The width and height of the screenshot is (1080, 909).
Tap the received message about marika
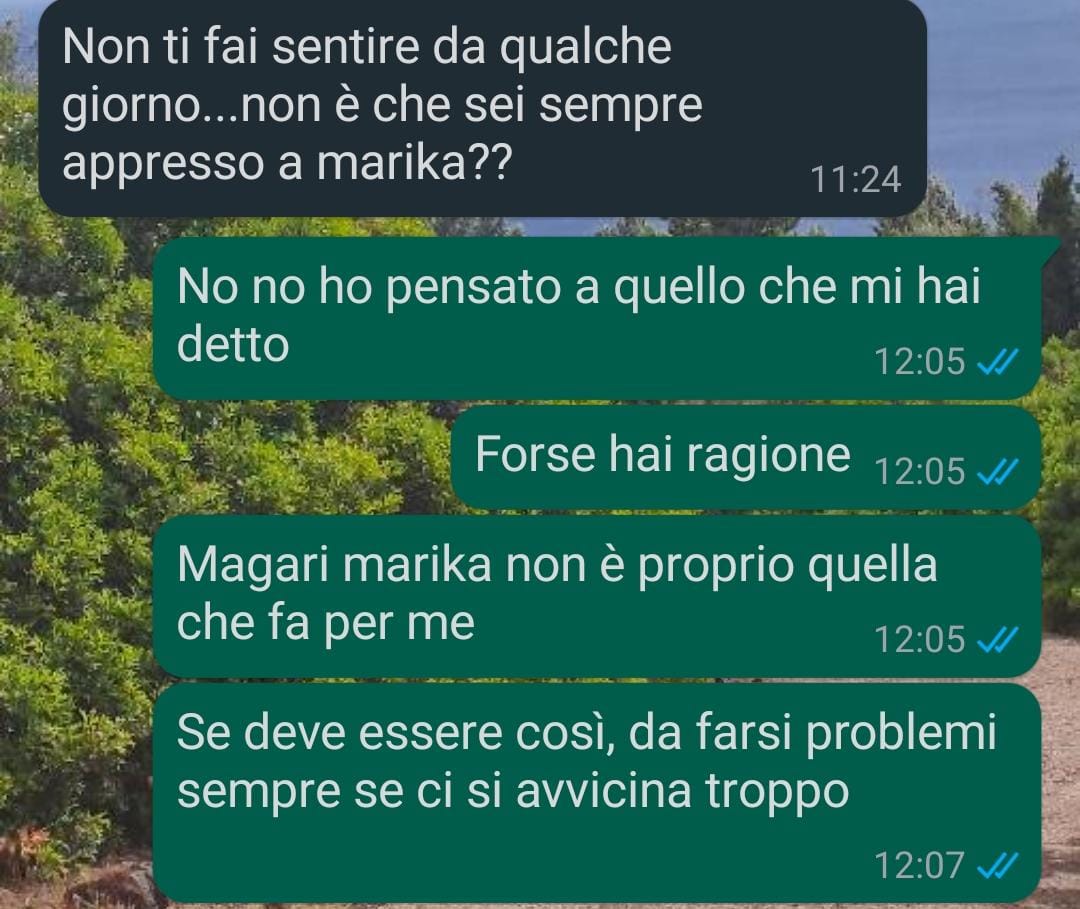[x=482, y=107]
